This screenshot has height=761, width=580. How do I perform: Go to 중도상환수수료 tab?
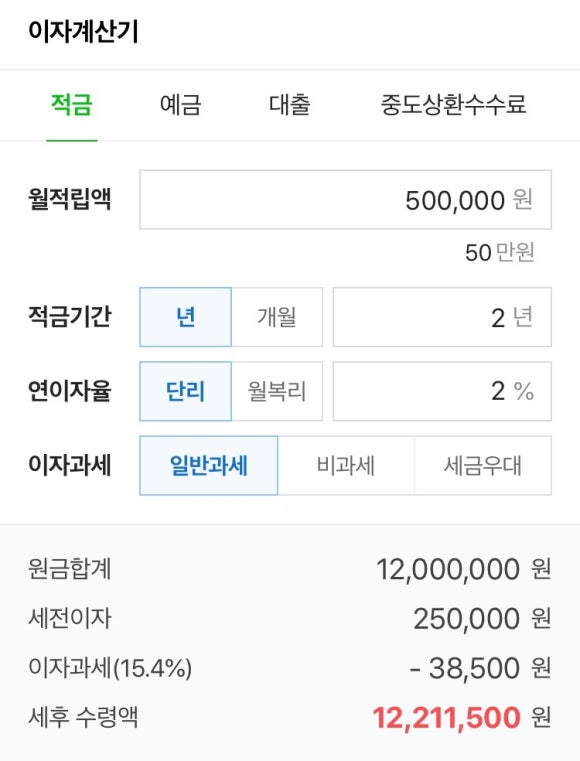point(453,104)
